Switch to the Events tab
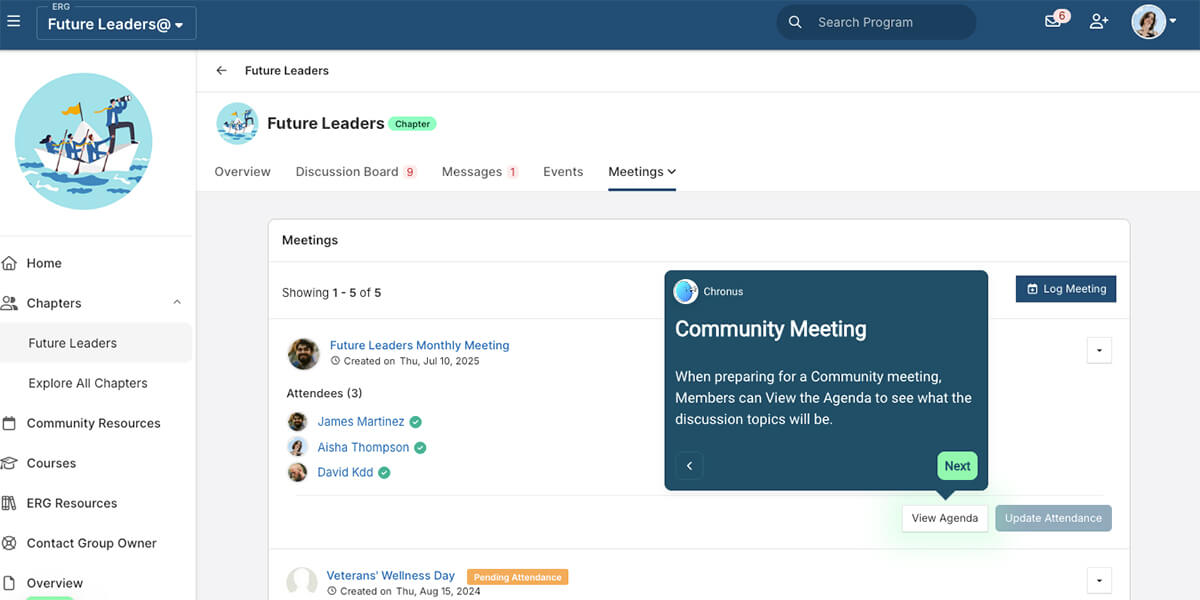Image resolution: width=1200 pixels, height=600 pixels. [562, 171]
